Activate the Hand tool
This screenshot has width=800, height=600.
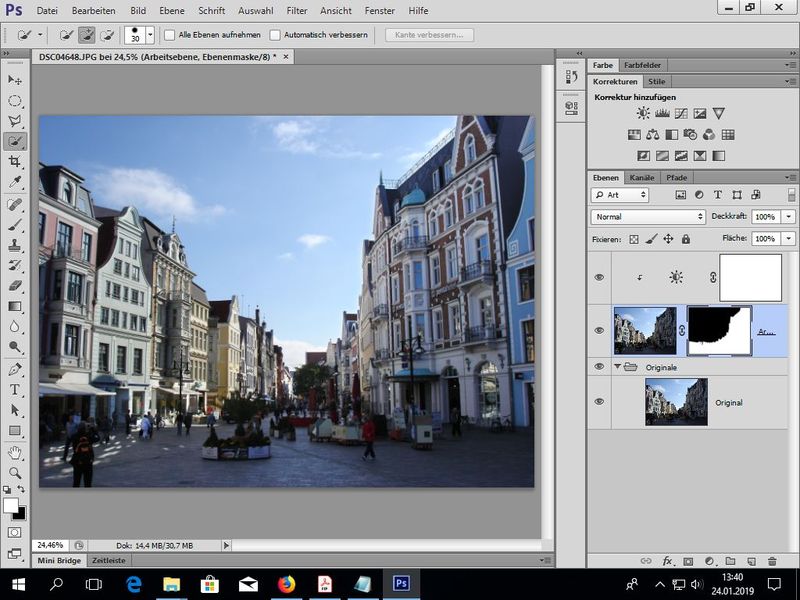click(x=15, y=452)
